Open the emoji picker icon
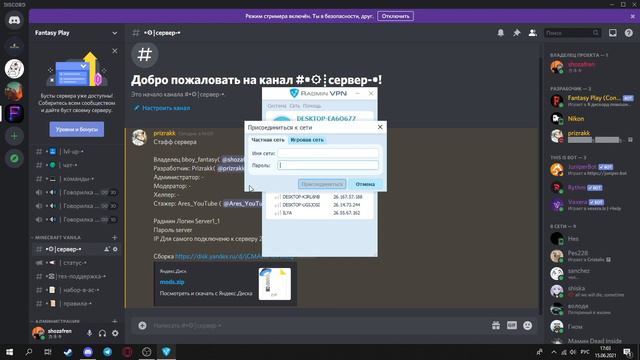640x360 pixels. (527, 325)
